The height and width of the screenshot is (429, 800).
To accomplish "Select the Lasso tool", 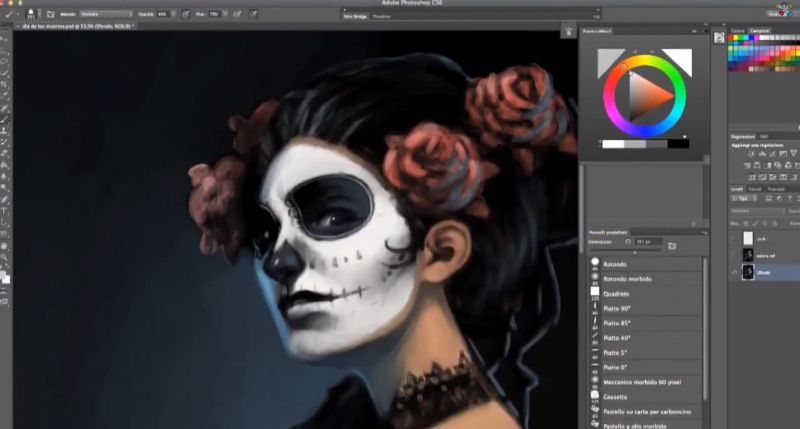I will click(x=4, y=62).
